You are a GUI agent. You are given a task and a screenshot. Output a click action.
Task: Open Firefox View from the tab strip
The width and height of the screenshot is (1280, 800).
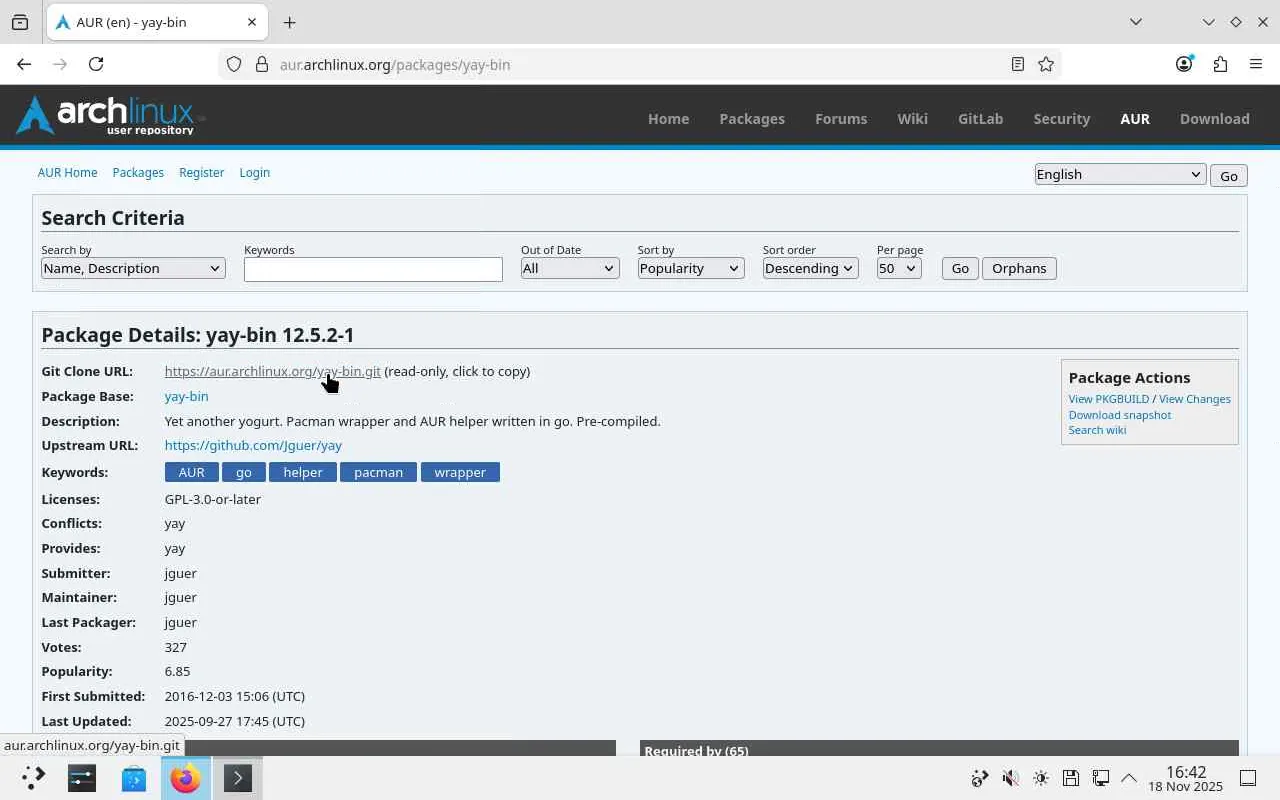(20, 22)
